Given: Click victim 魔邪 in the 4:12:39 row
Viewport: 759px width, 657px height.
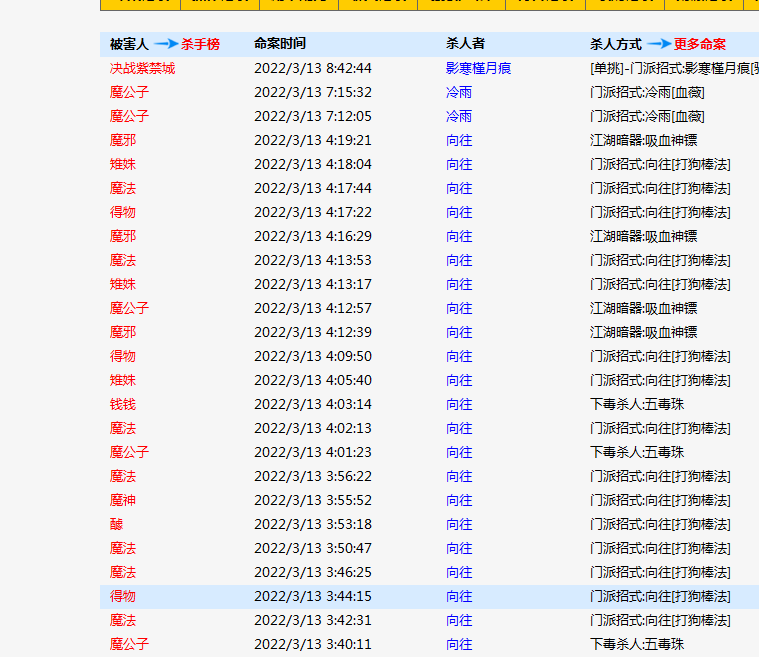Looking at the screenshot, I should 123,333.
